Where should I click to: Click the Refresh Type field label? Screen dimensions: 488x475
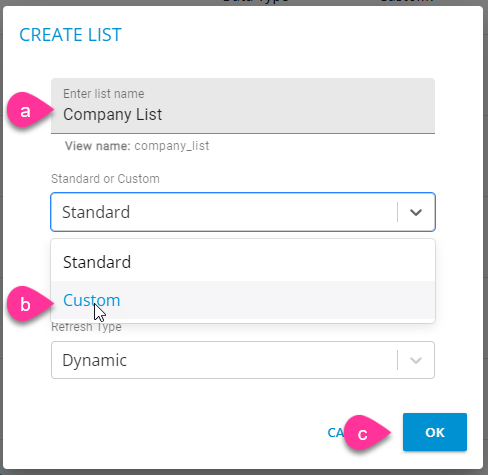click(x=86, y=327)
